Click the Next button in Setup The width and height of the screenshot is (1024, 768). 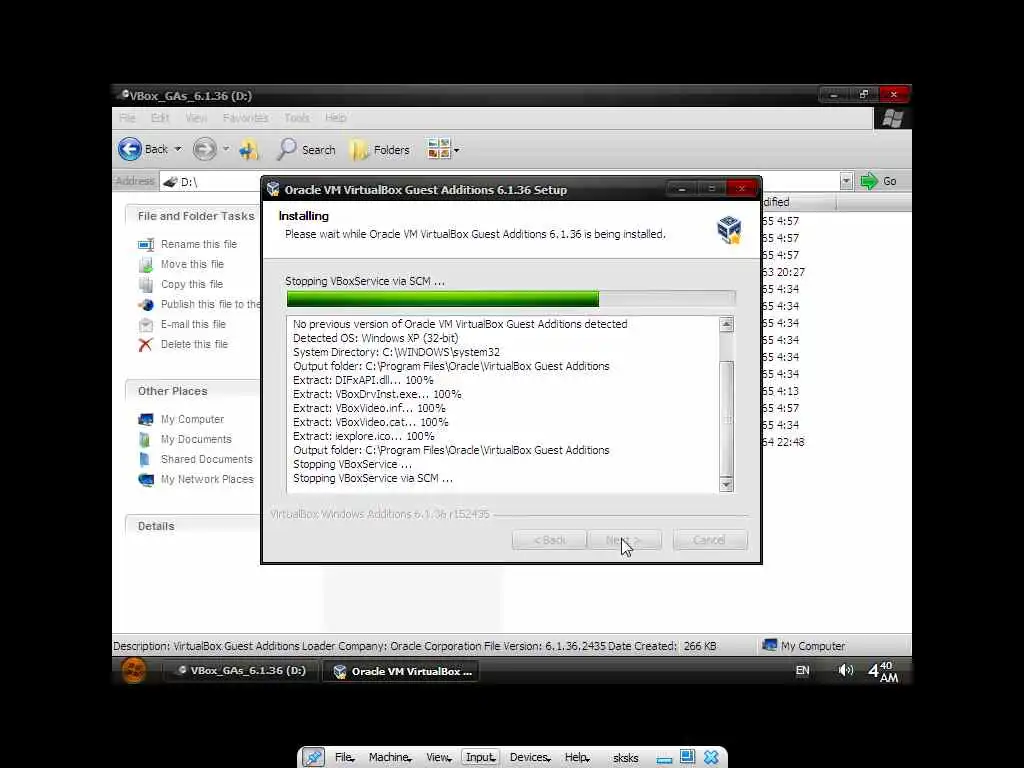(x=624, y=540)
